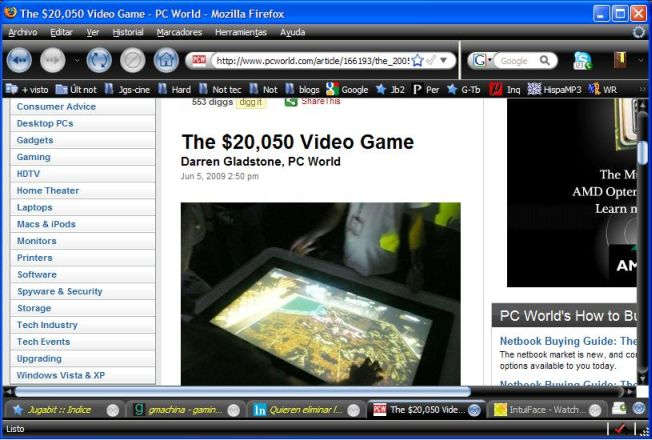Click the Google search input field
The height and width of the screenshot is (440, 652).
point(516,61)
